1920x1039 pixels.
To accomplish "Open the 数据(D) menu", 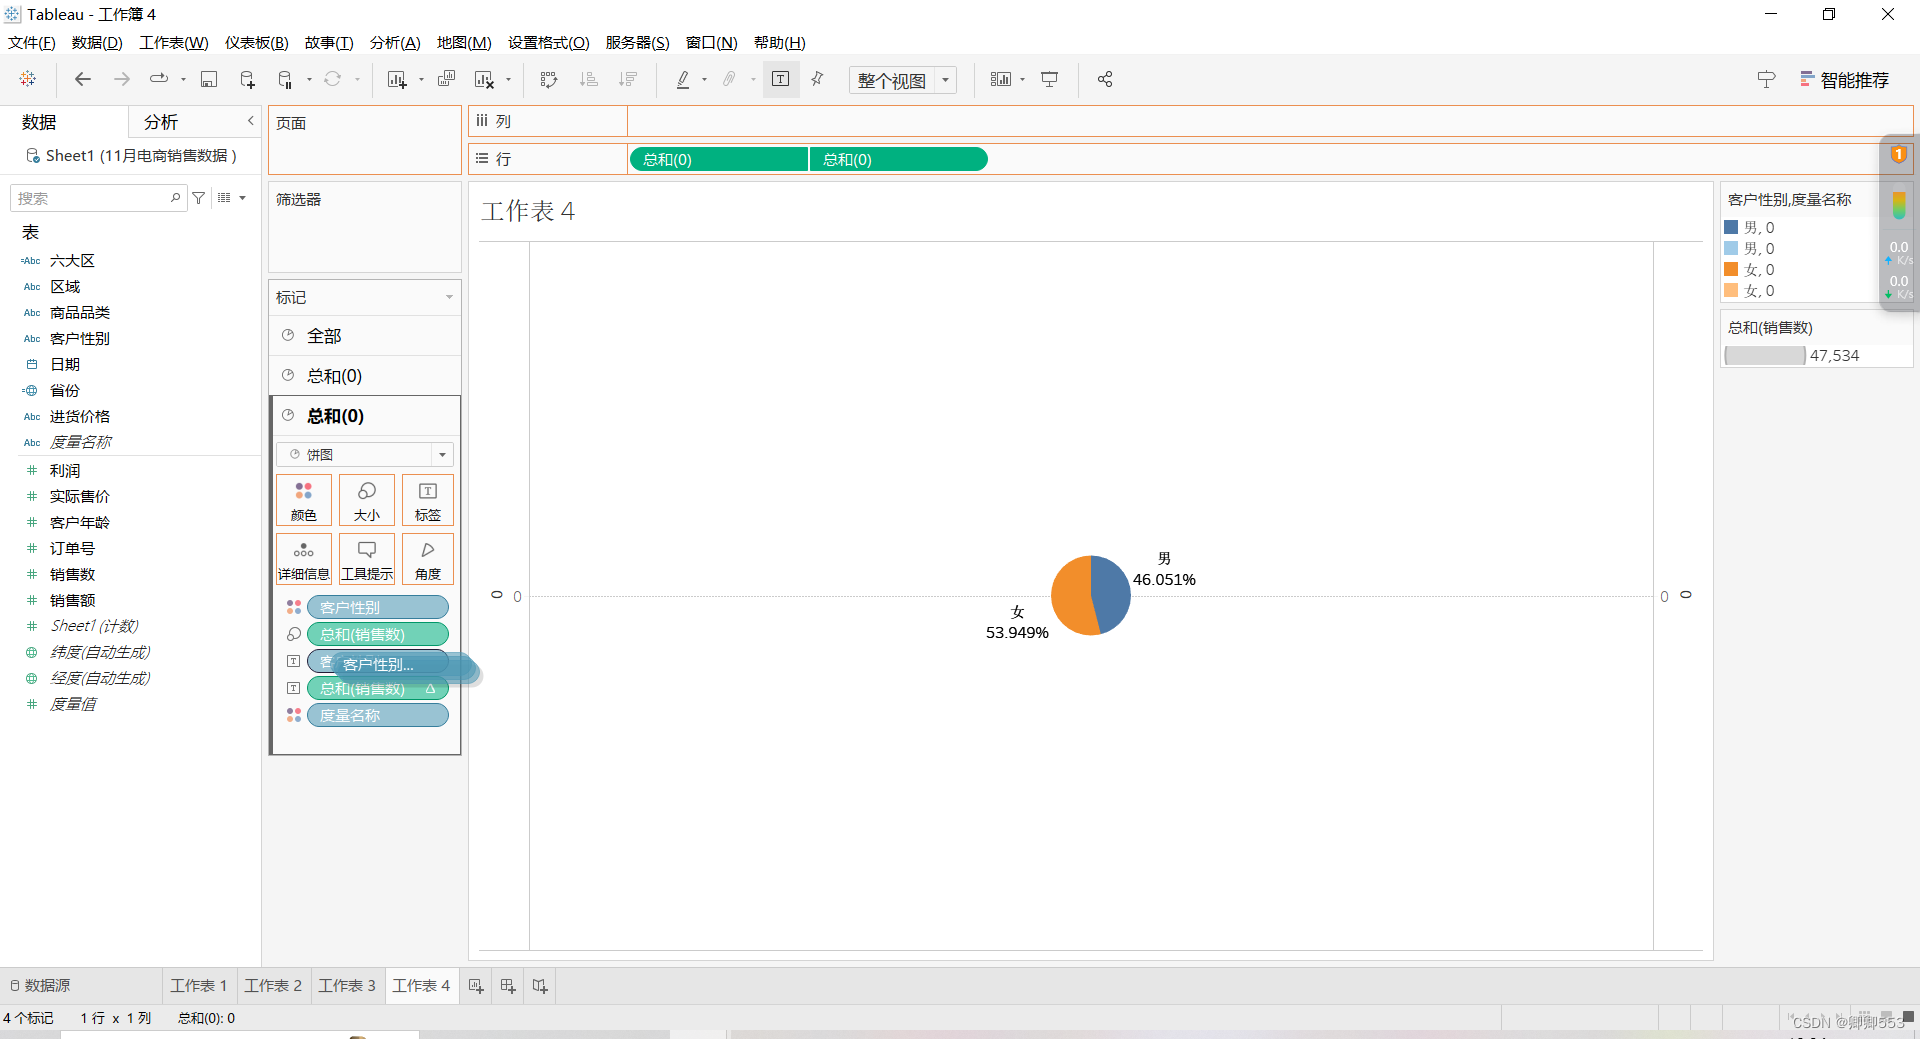I will click(97, 42).
